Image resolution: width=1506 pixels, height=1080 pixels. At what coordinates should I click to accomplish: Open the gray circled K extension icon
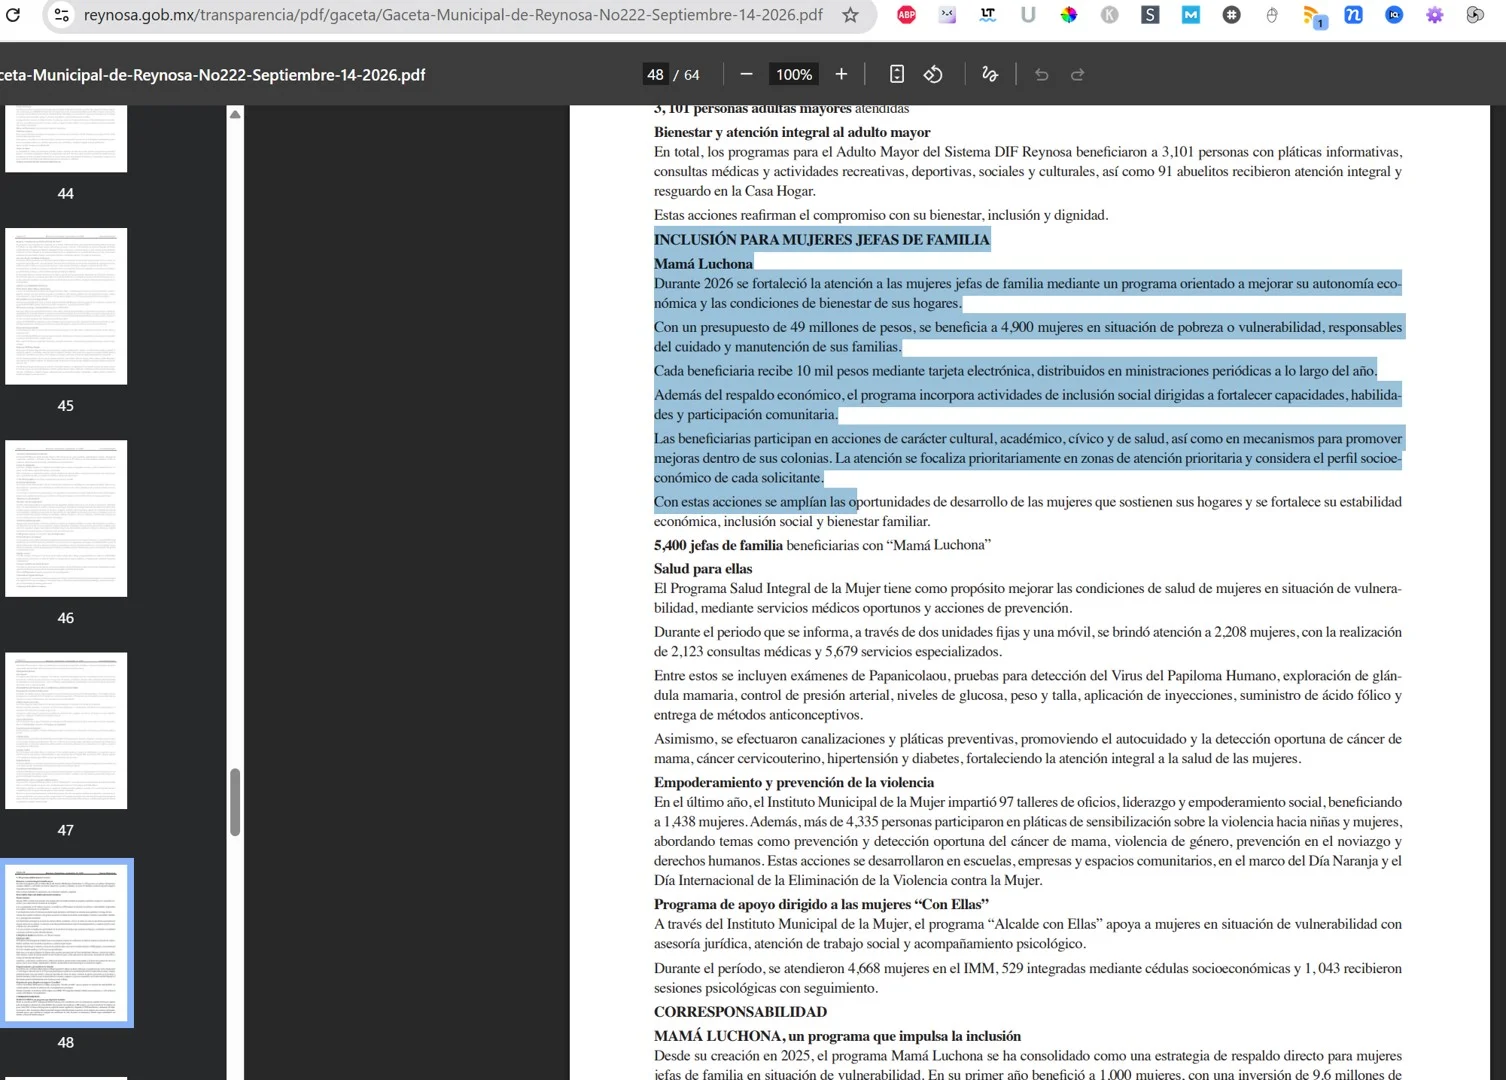pyautogui.click(x=1110, y=15)
